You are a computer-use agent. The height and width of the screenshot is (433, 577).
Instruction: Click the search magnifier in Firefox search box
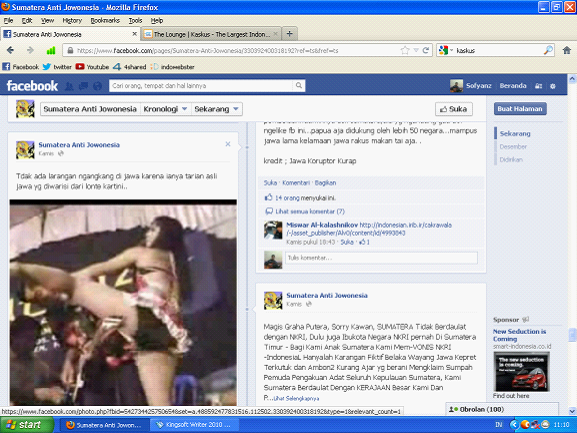coord(548,50)
